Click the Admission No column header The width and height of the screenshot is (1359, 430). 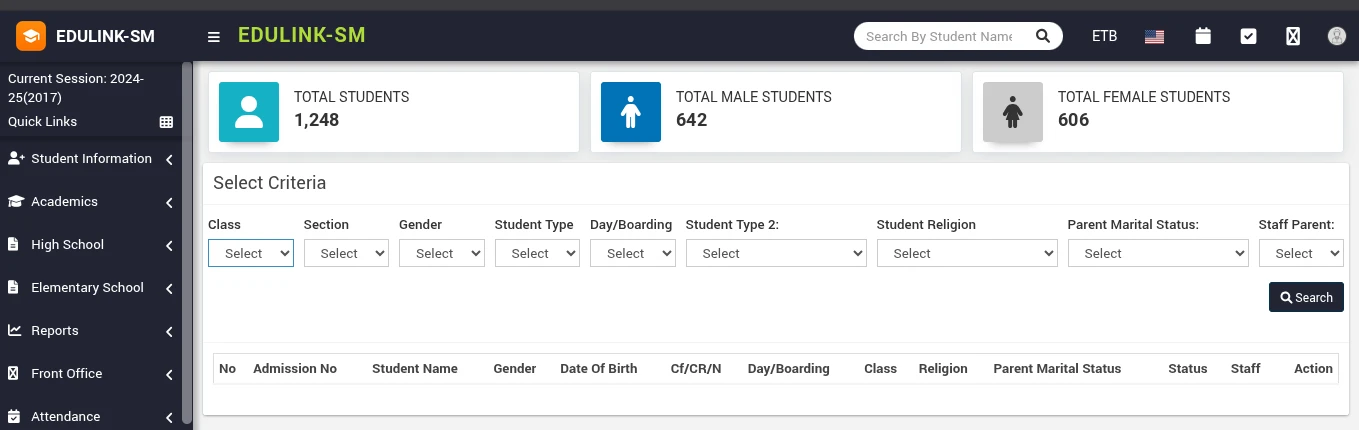(x=295, y=369)
